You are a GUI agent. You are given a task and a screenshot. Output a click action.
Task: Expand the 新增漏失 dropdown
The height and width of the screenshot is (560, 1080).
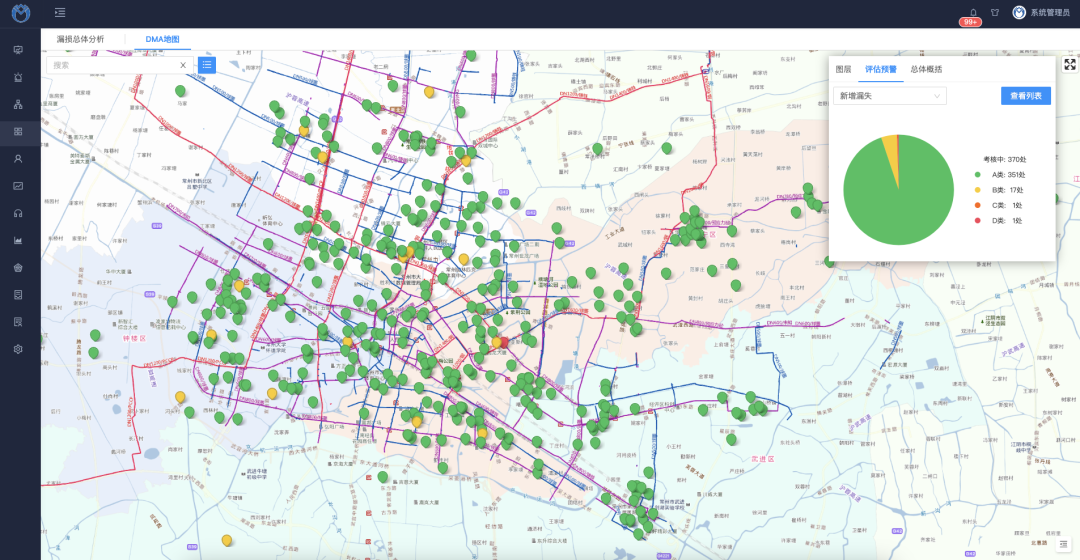click(890, 96)
